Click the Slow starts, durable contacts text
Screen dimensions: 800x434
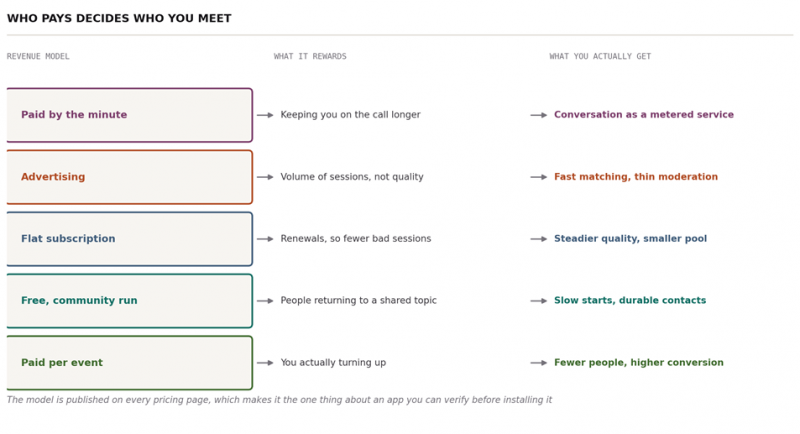pos(630,300)
